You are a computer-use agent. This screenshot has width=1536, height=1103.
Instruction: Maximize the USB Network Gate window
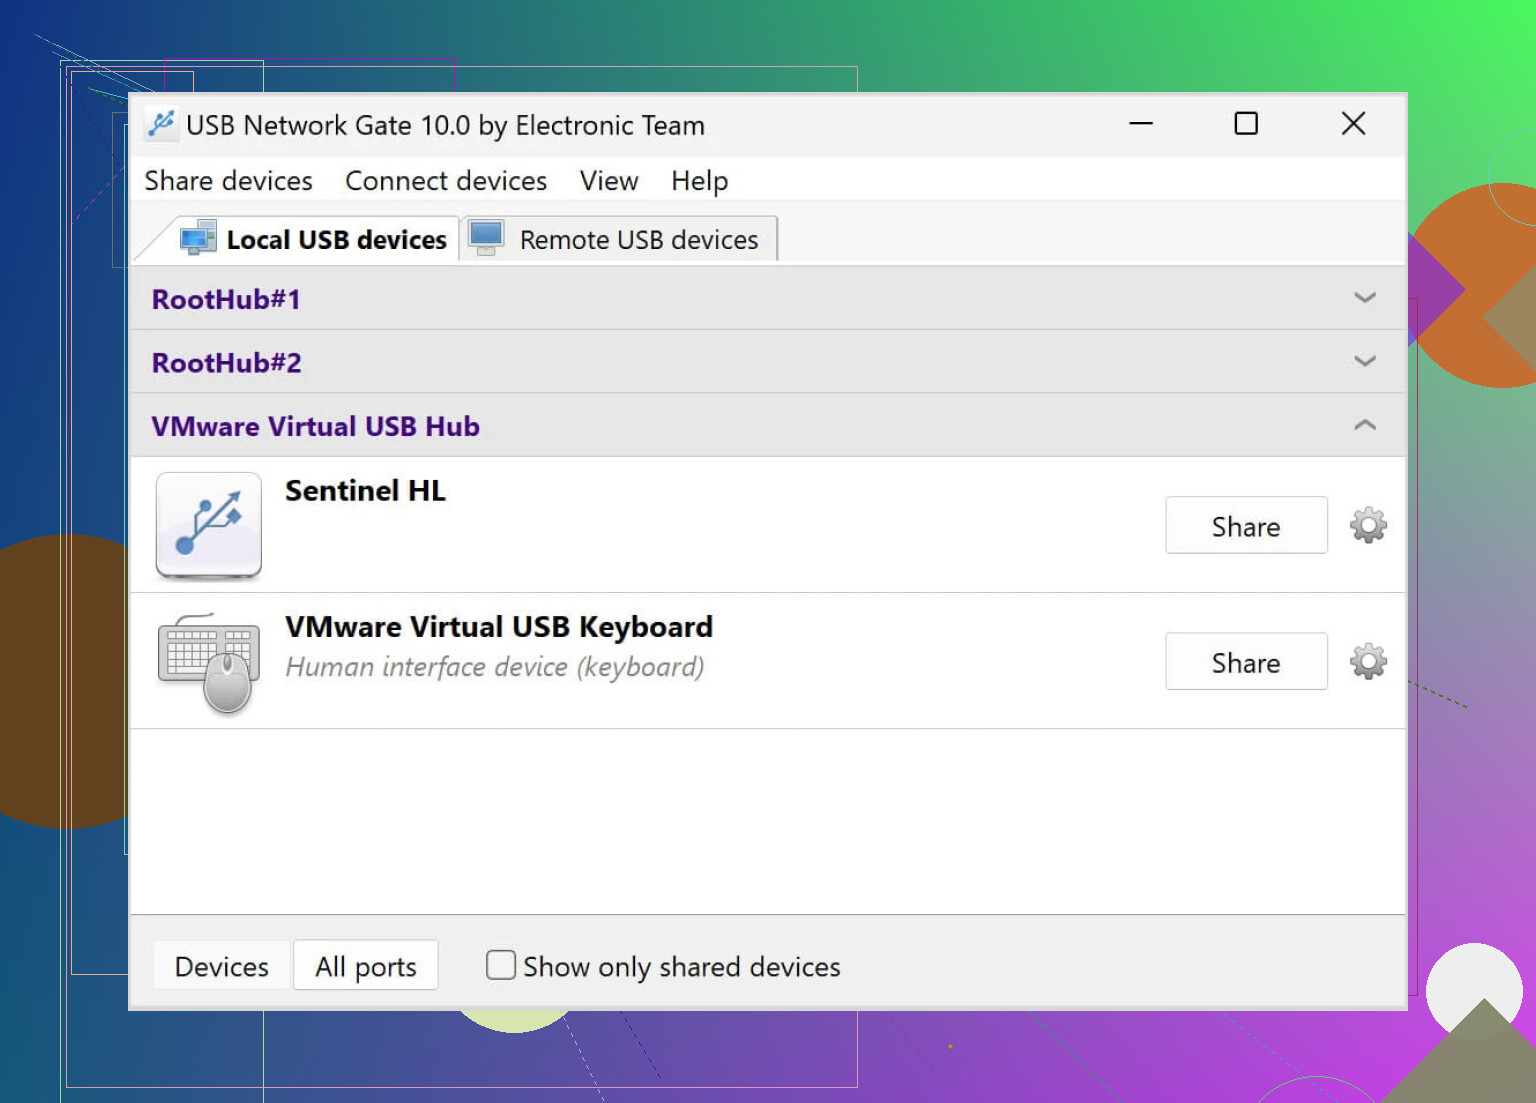pyautogui.click(x=1246, y=124)
